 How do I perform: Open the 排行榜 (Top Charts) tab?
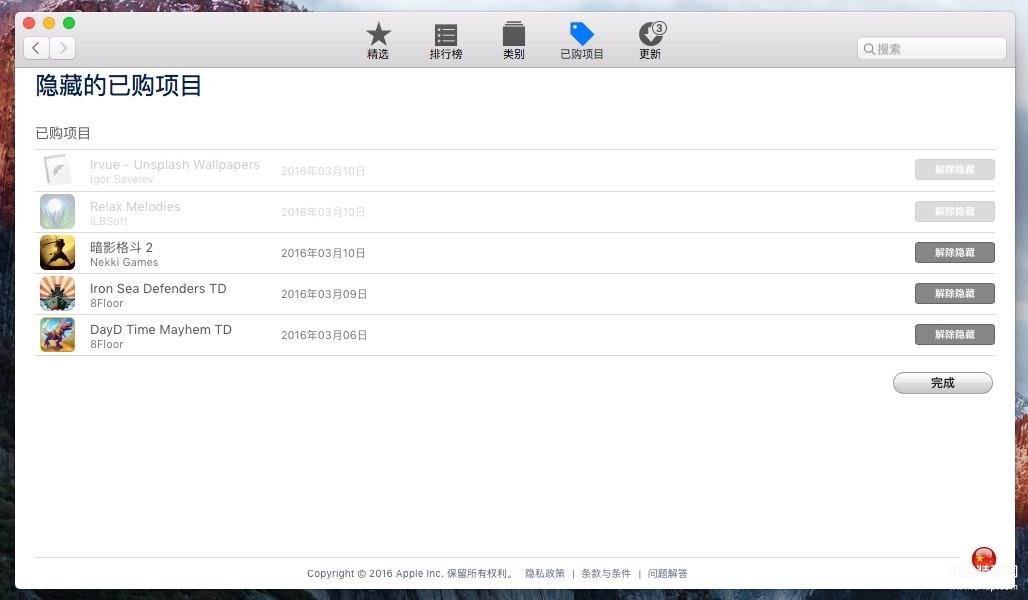click(x=446, y=41)
